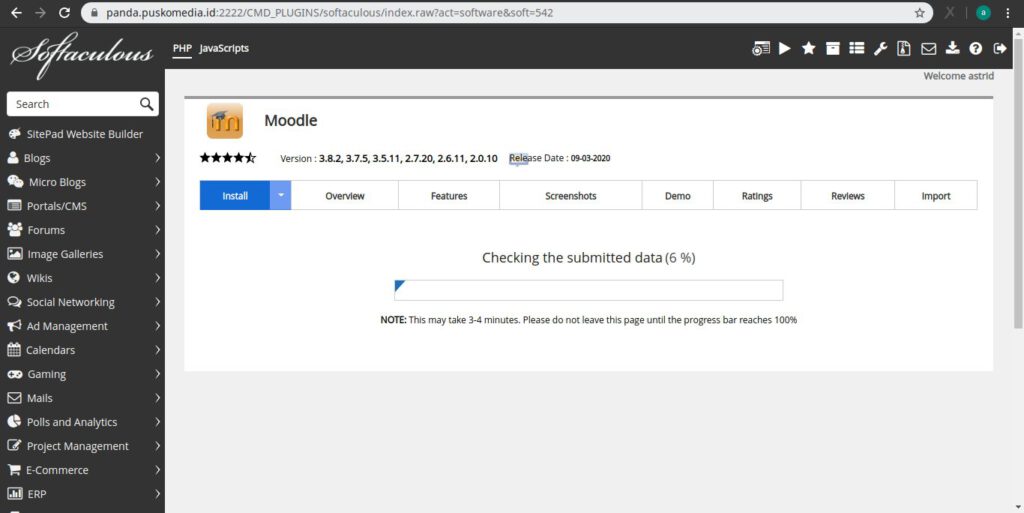This screenshot has height=513, width=1024.
Task: Expand the Gaming category
Action: pos(82,374)
